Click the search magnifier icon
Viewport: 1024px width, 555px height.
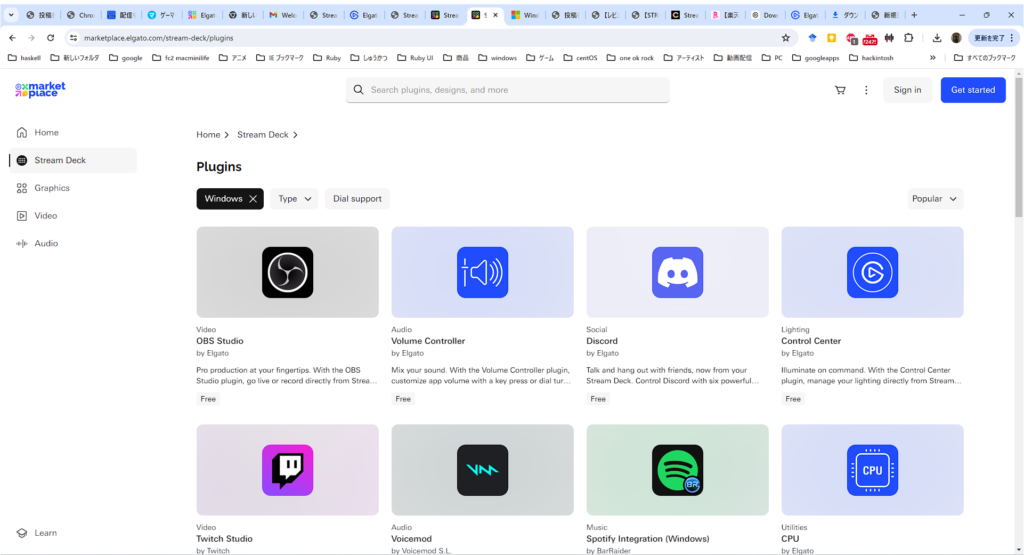[x=359, y=89]
